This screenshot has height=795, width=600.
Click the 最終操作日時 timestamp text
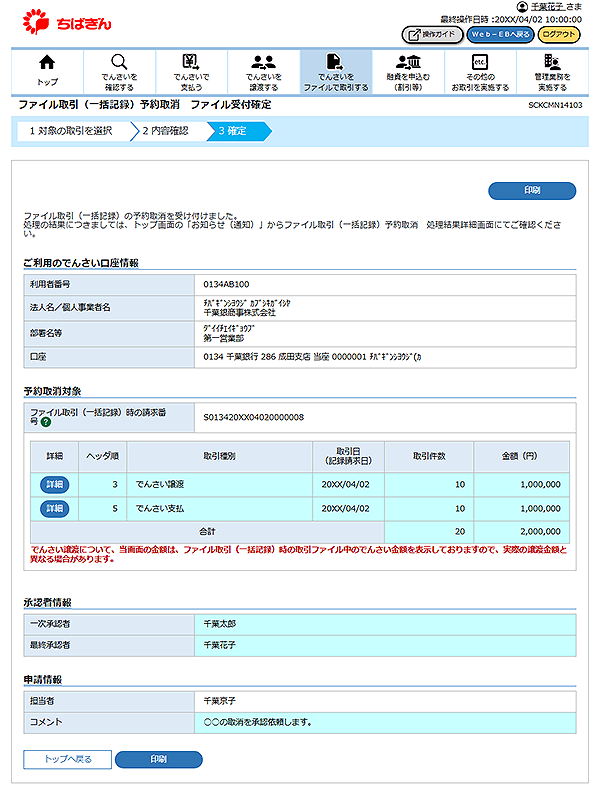[511, 20]
